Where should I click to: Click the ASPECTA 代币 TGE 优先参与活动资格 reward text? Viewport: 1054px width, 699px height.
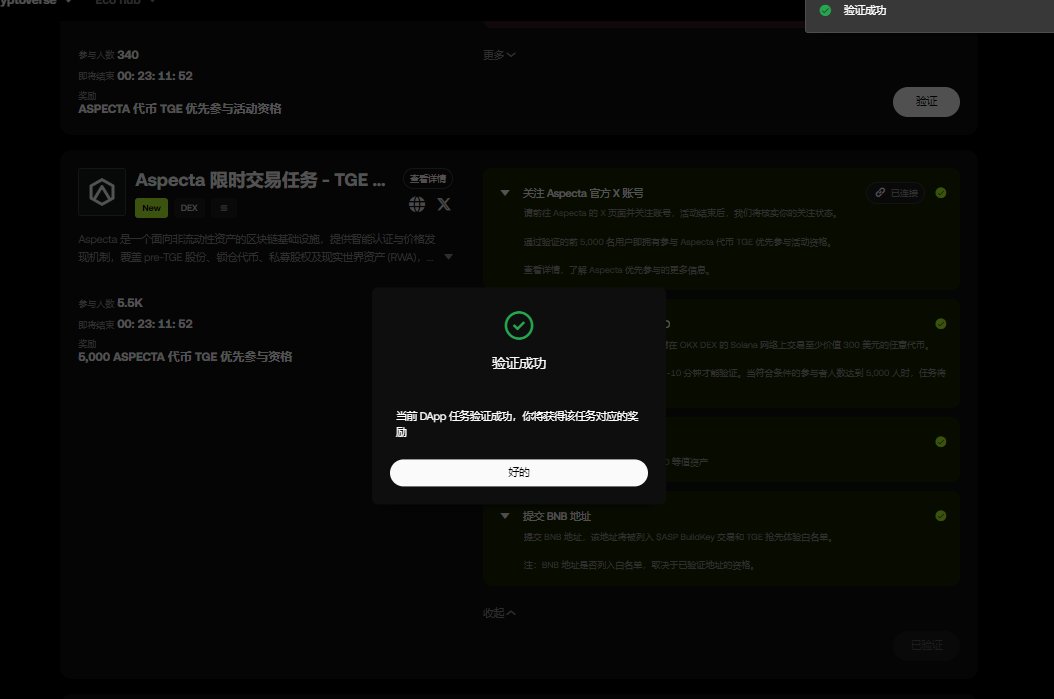click(x=179, y=109)
